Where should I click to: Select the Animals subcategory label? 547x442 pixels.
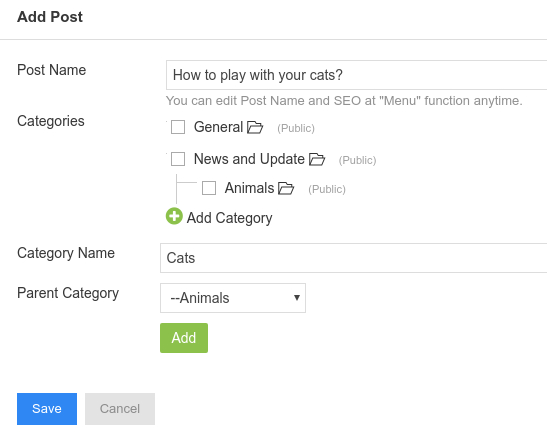[249, 188]
